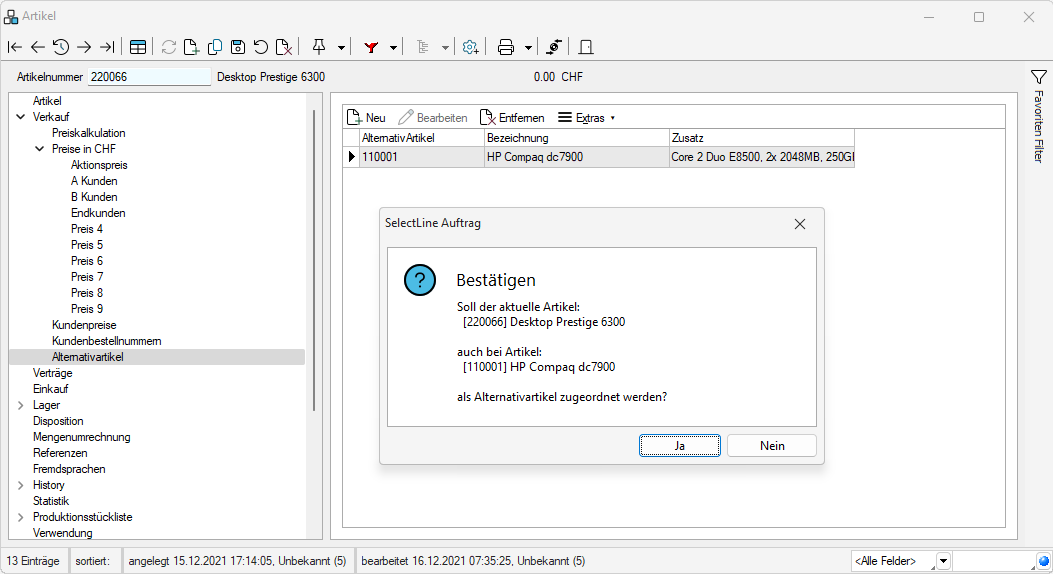The width and height of the screenshot is (1053, 574).
Task: Open the pin dropdown arrow
Action: [x=341, y=48]
